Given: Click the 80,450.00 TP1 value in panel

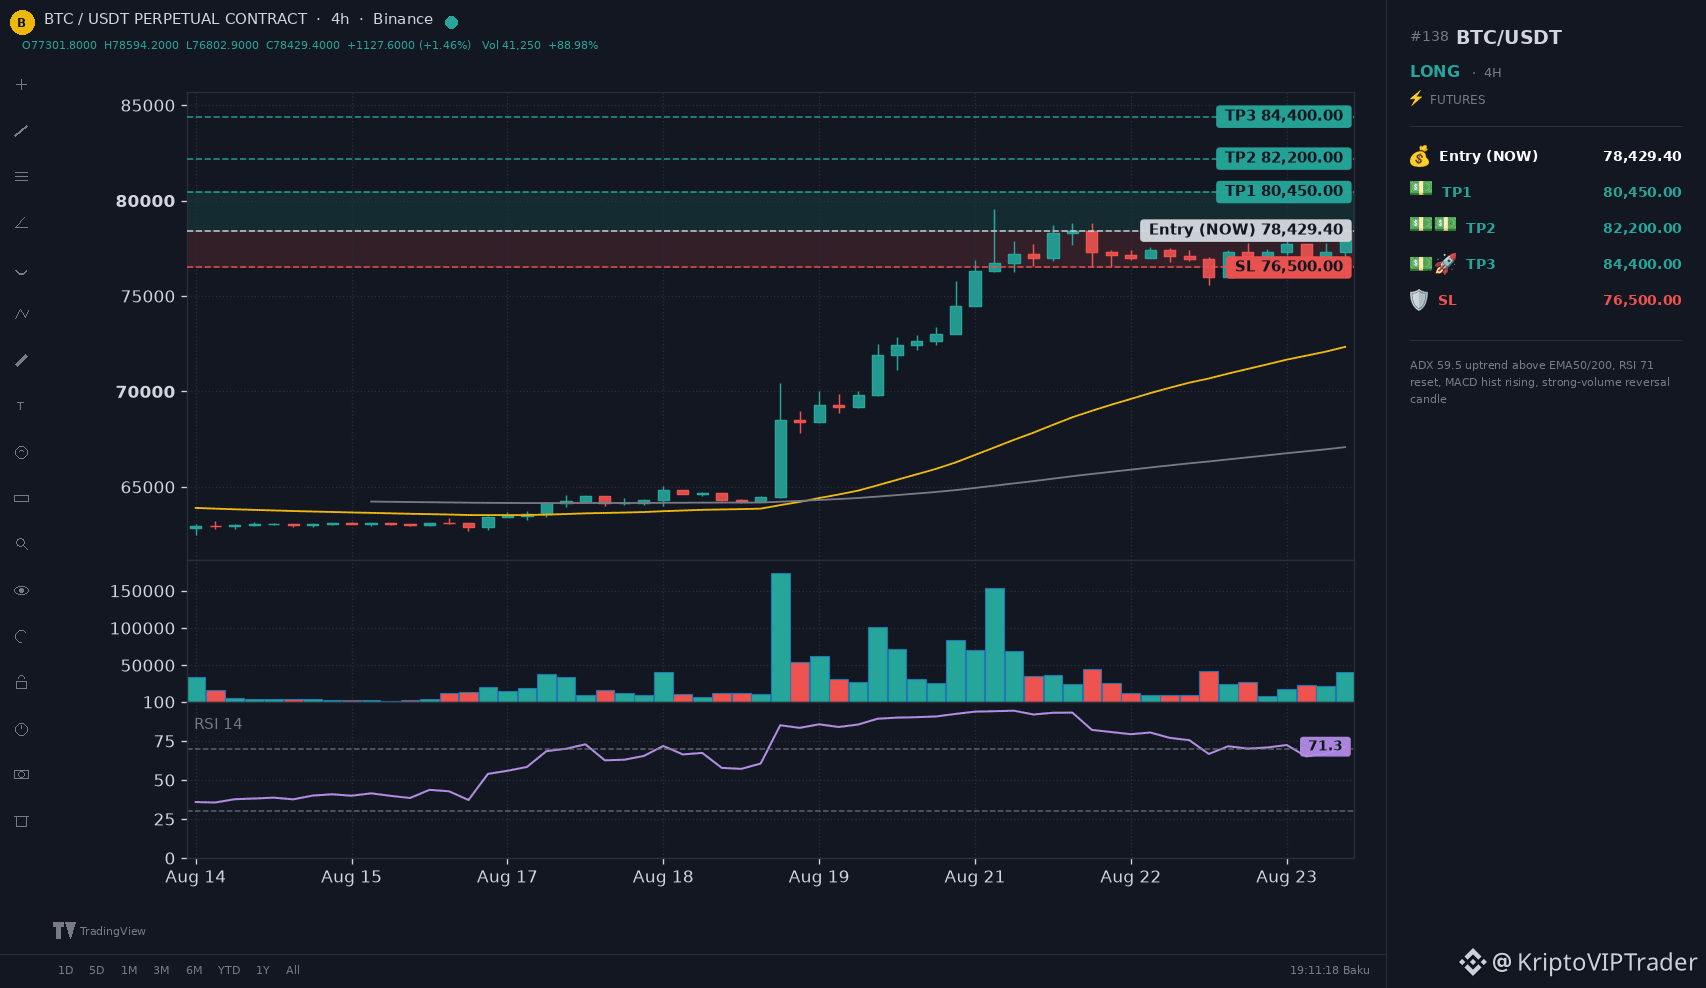Looking at the screenshot, I should (x=1642, y=192).
